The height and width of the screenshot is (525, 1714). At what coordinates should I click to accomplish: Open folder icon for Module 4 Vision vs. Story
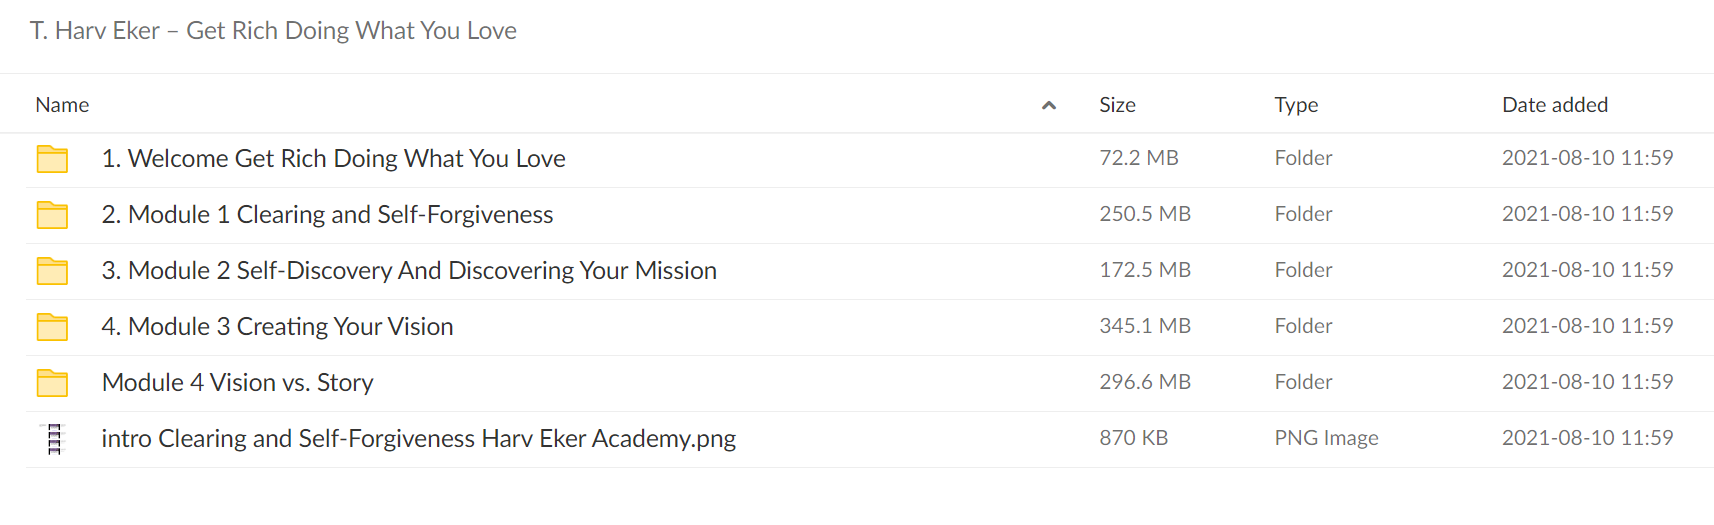(52, 383)
